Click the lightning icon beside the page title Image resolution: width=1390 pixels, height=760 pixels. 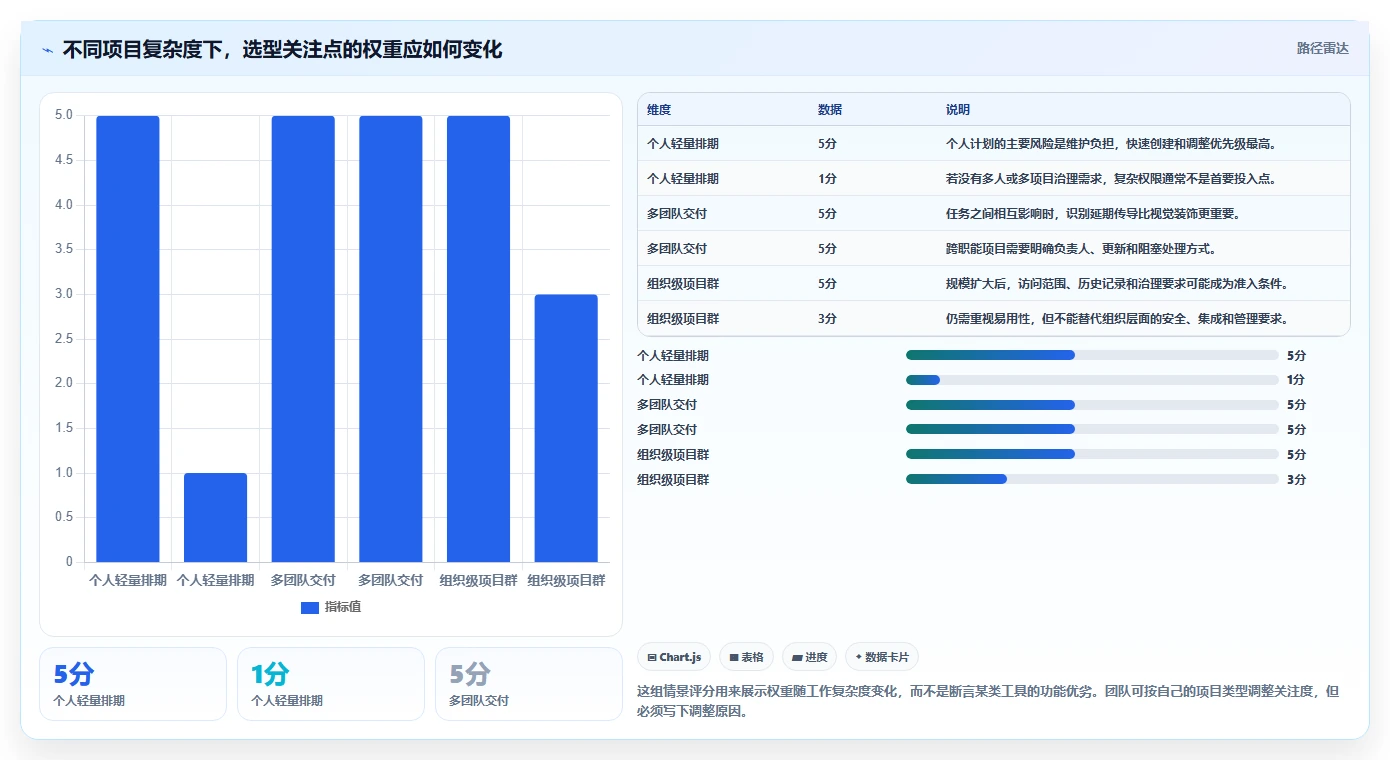(47, 49)
